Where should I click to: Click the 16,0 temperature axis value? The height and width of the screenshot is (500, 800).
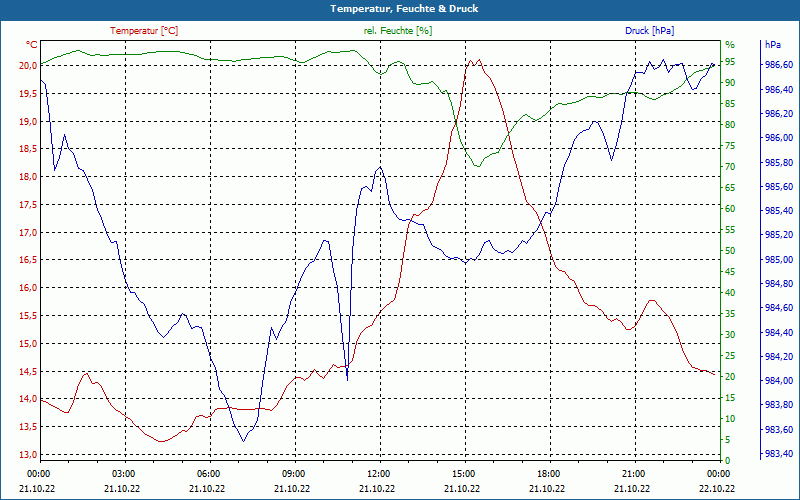28,288
